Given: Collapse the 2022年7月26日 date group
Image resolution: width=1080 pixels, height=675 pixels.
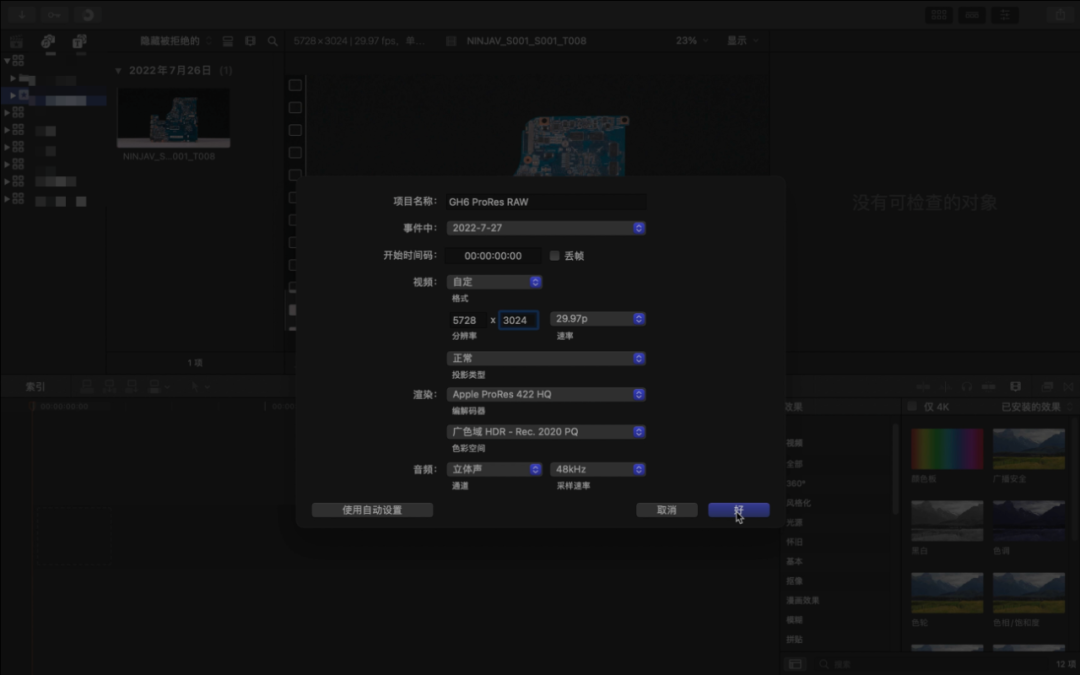Looking at the screenshot, I should point(118,70).
